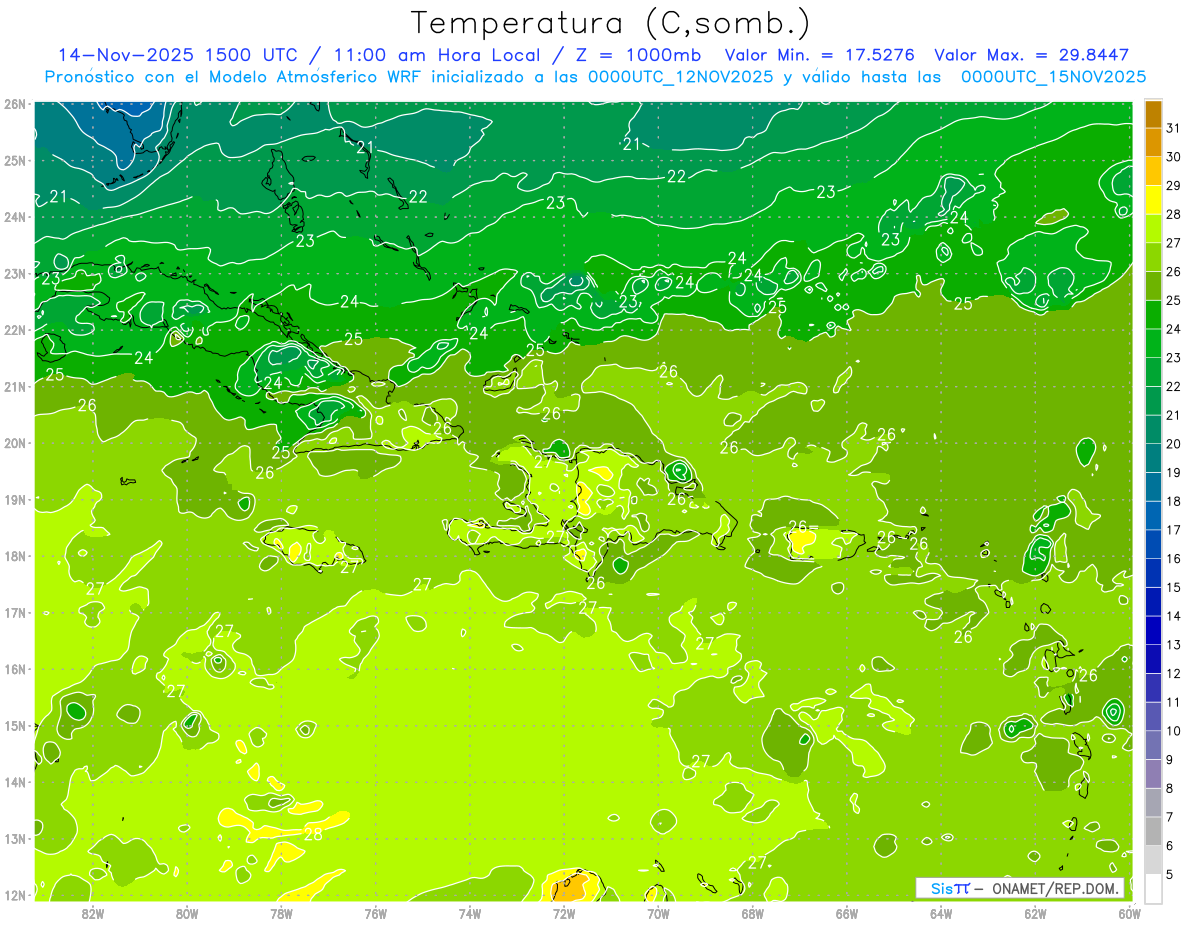Click the '72W' longitude axis label

coord(564,913)
